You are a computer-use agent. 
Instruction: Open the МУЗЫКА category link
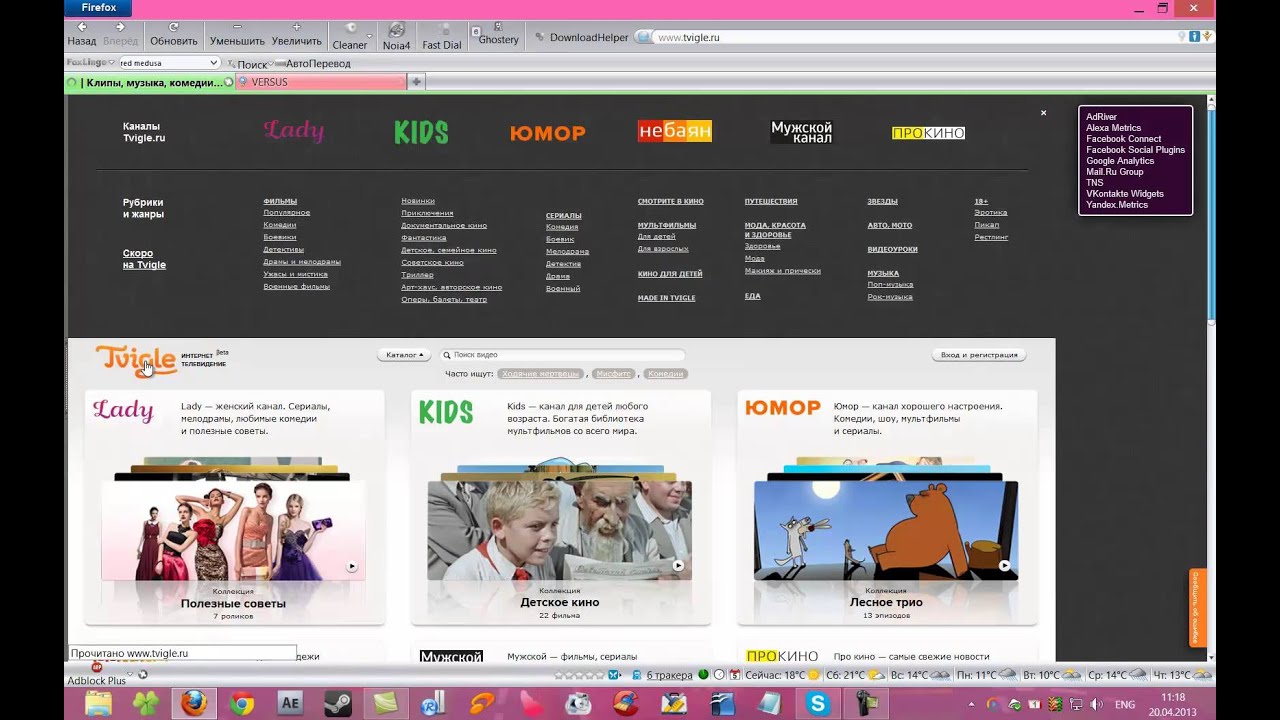click(x=883, y=273)
